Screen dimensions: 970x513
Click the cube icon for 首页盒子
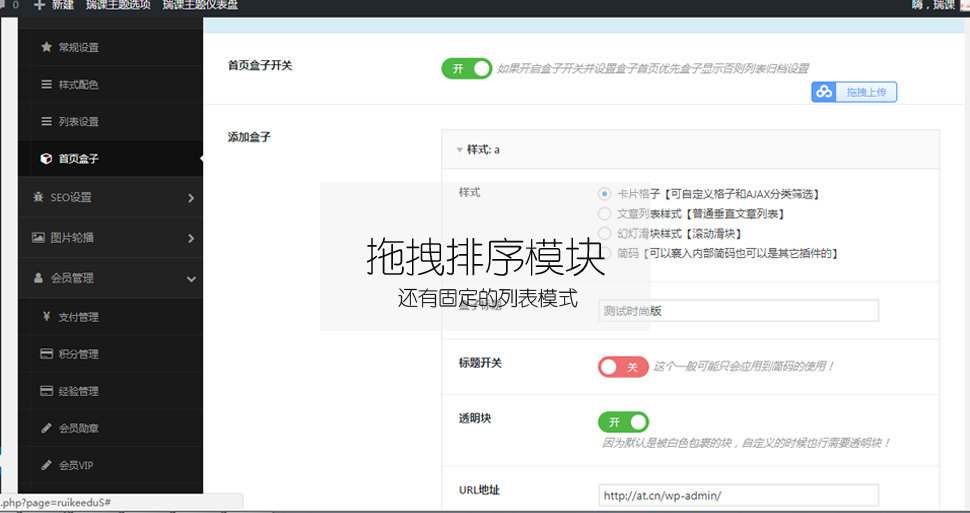(46, 158)
